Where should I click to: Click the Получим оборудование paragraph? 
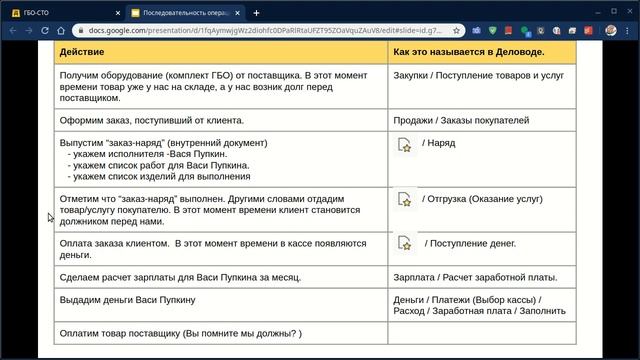(x=213, y=87)
